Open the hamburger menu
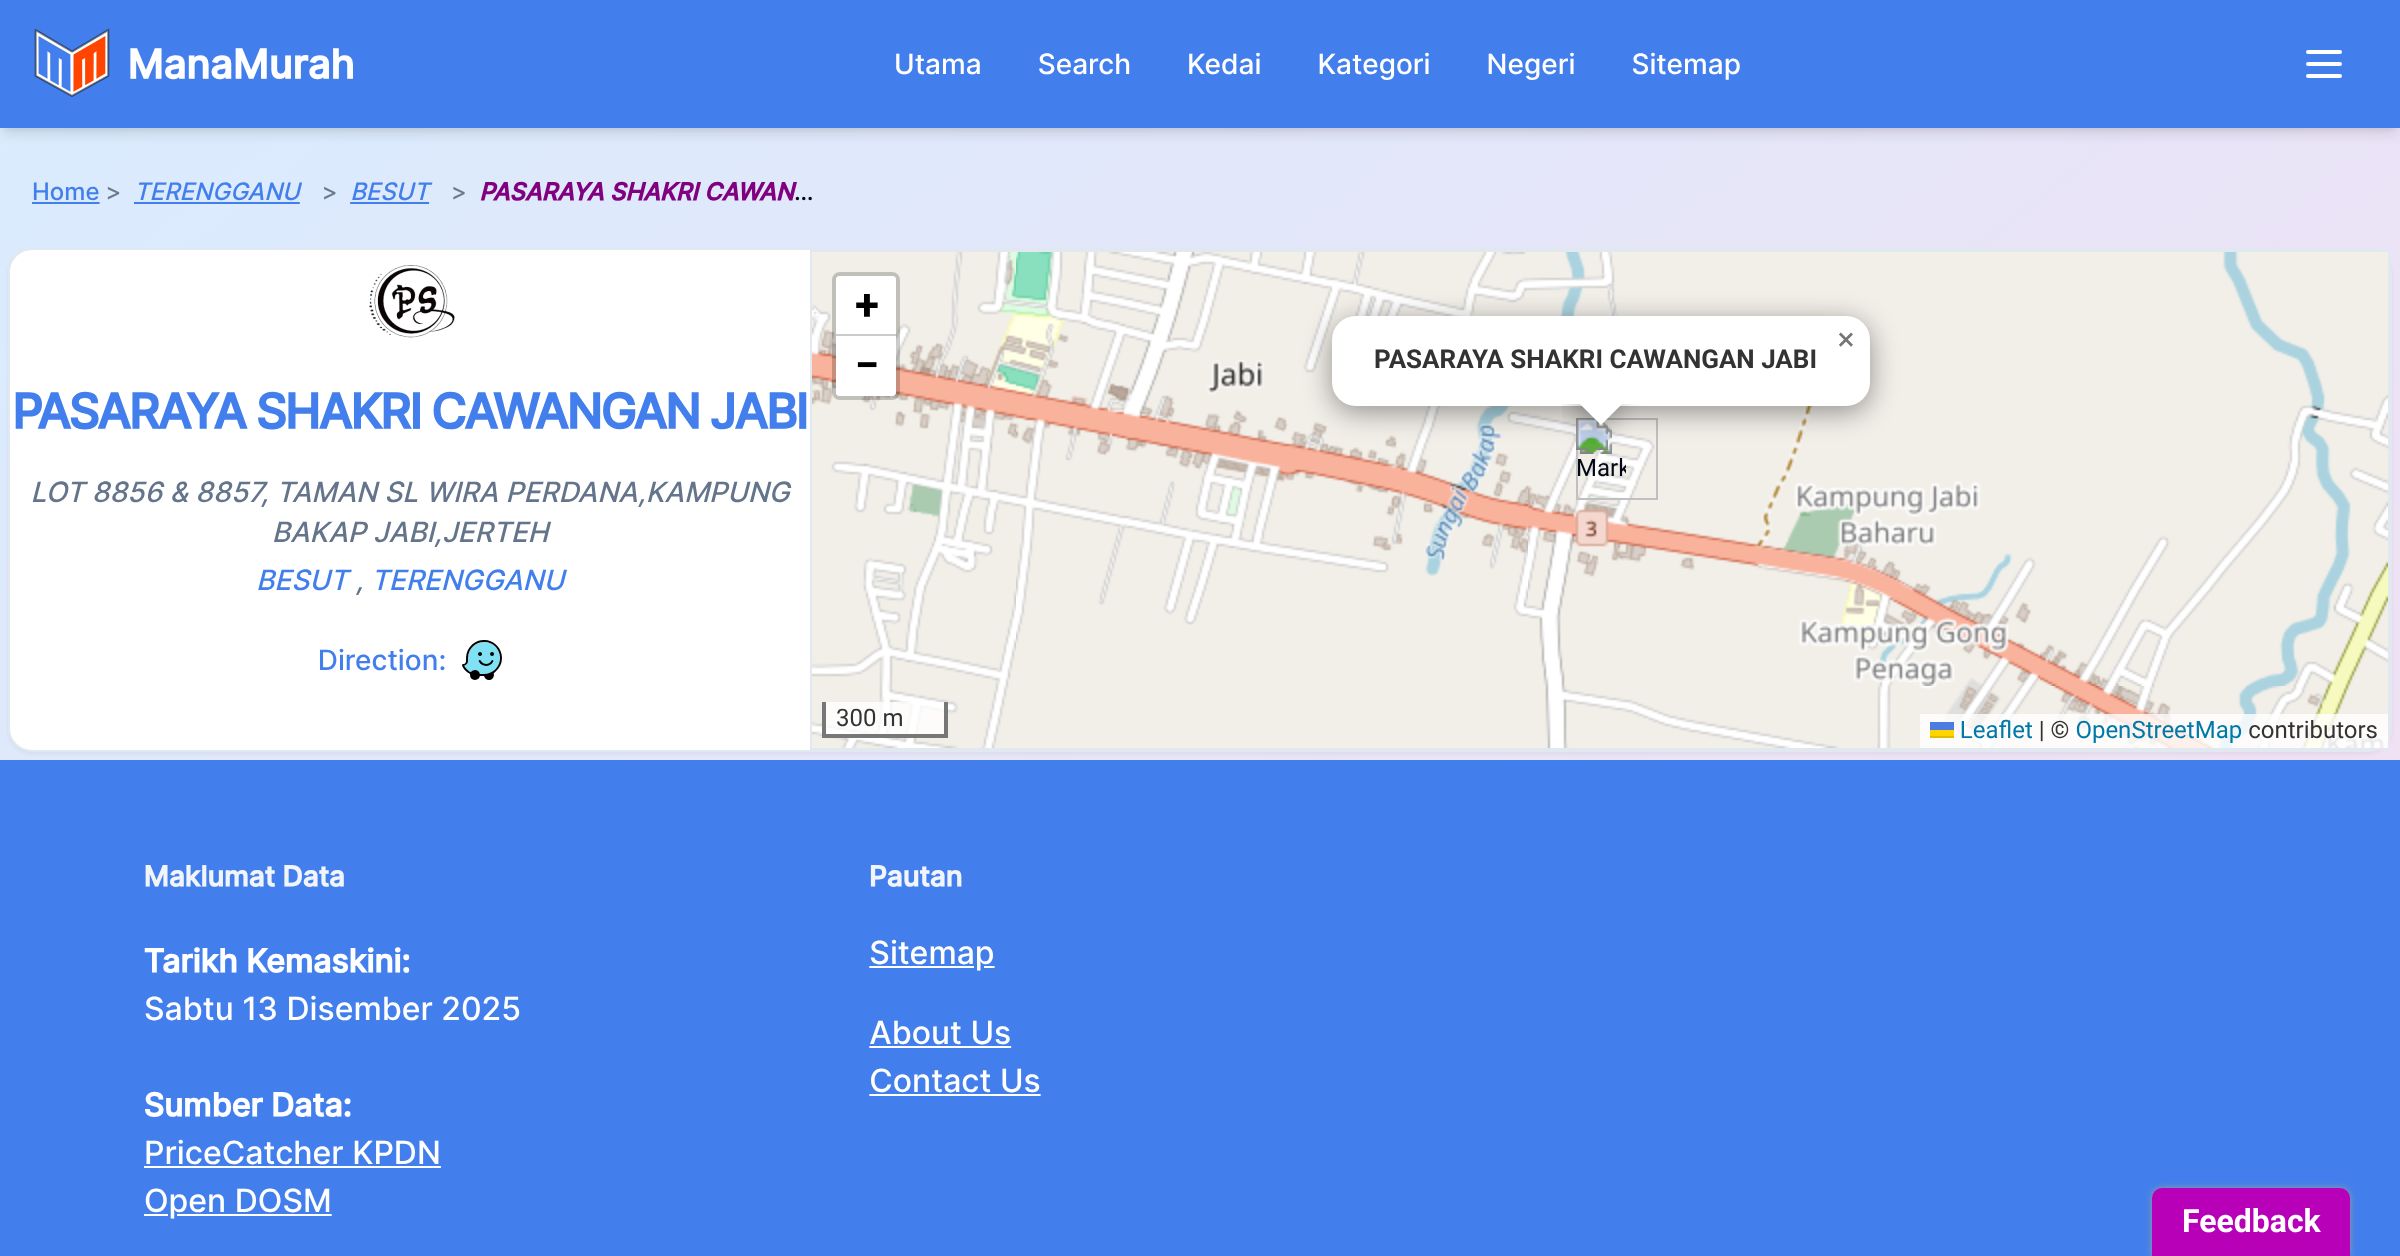 2323,64
